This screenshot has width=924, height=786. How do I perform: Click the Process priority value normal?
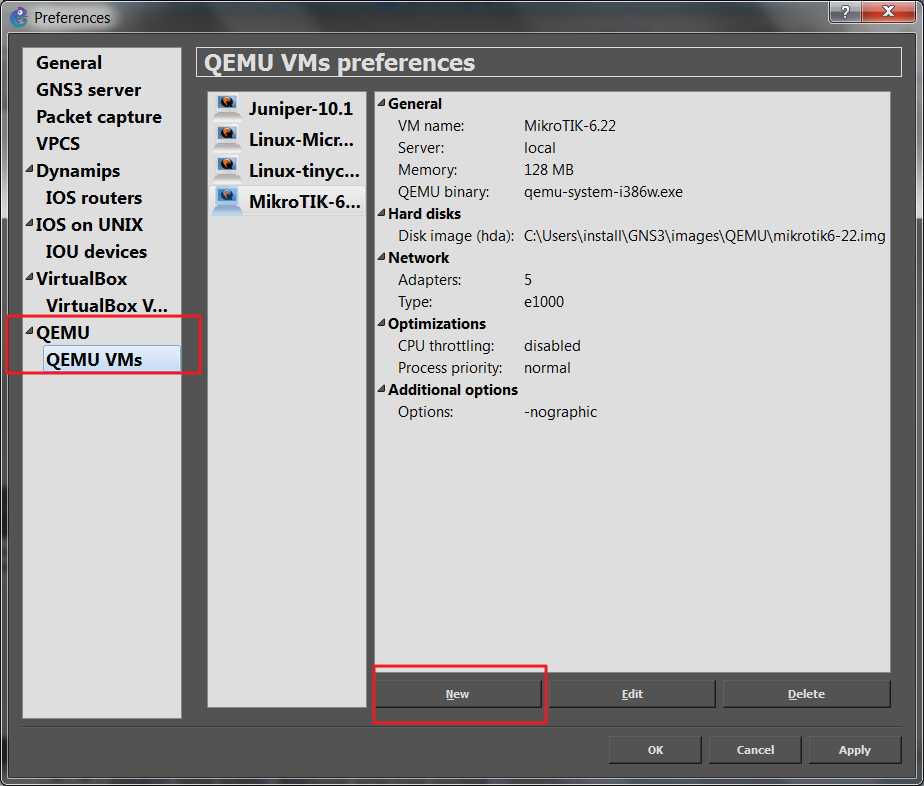pos(547,368)
